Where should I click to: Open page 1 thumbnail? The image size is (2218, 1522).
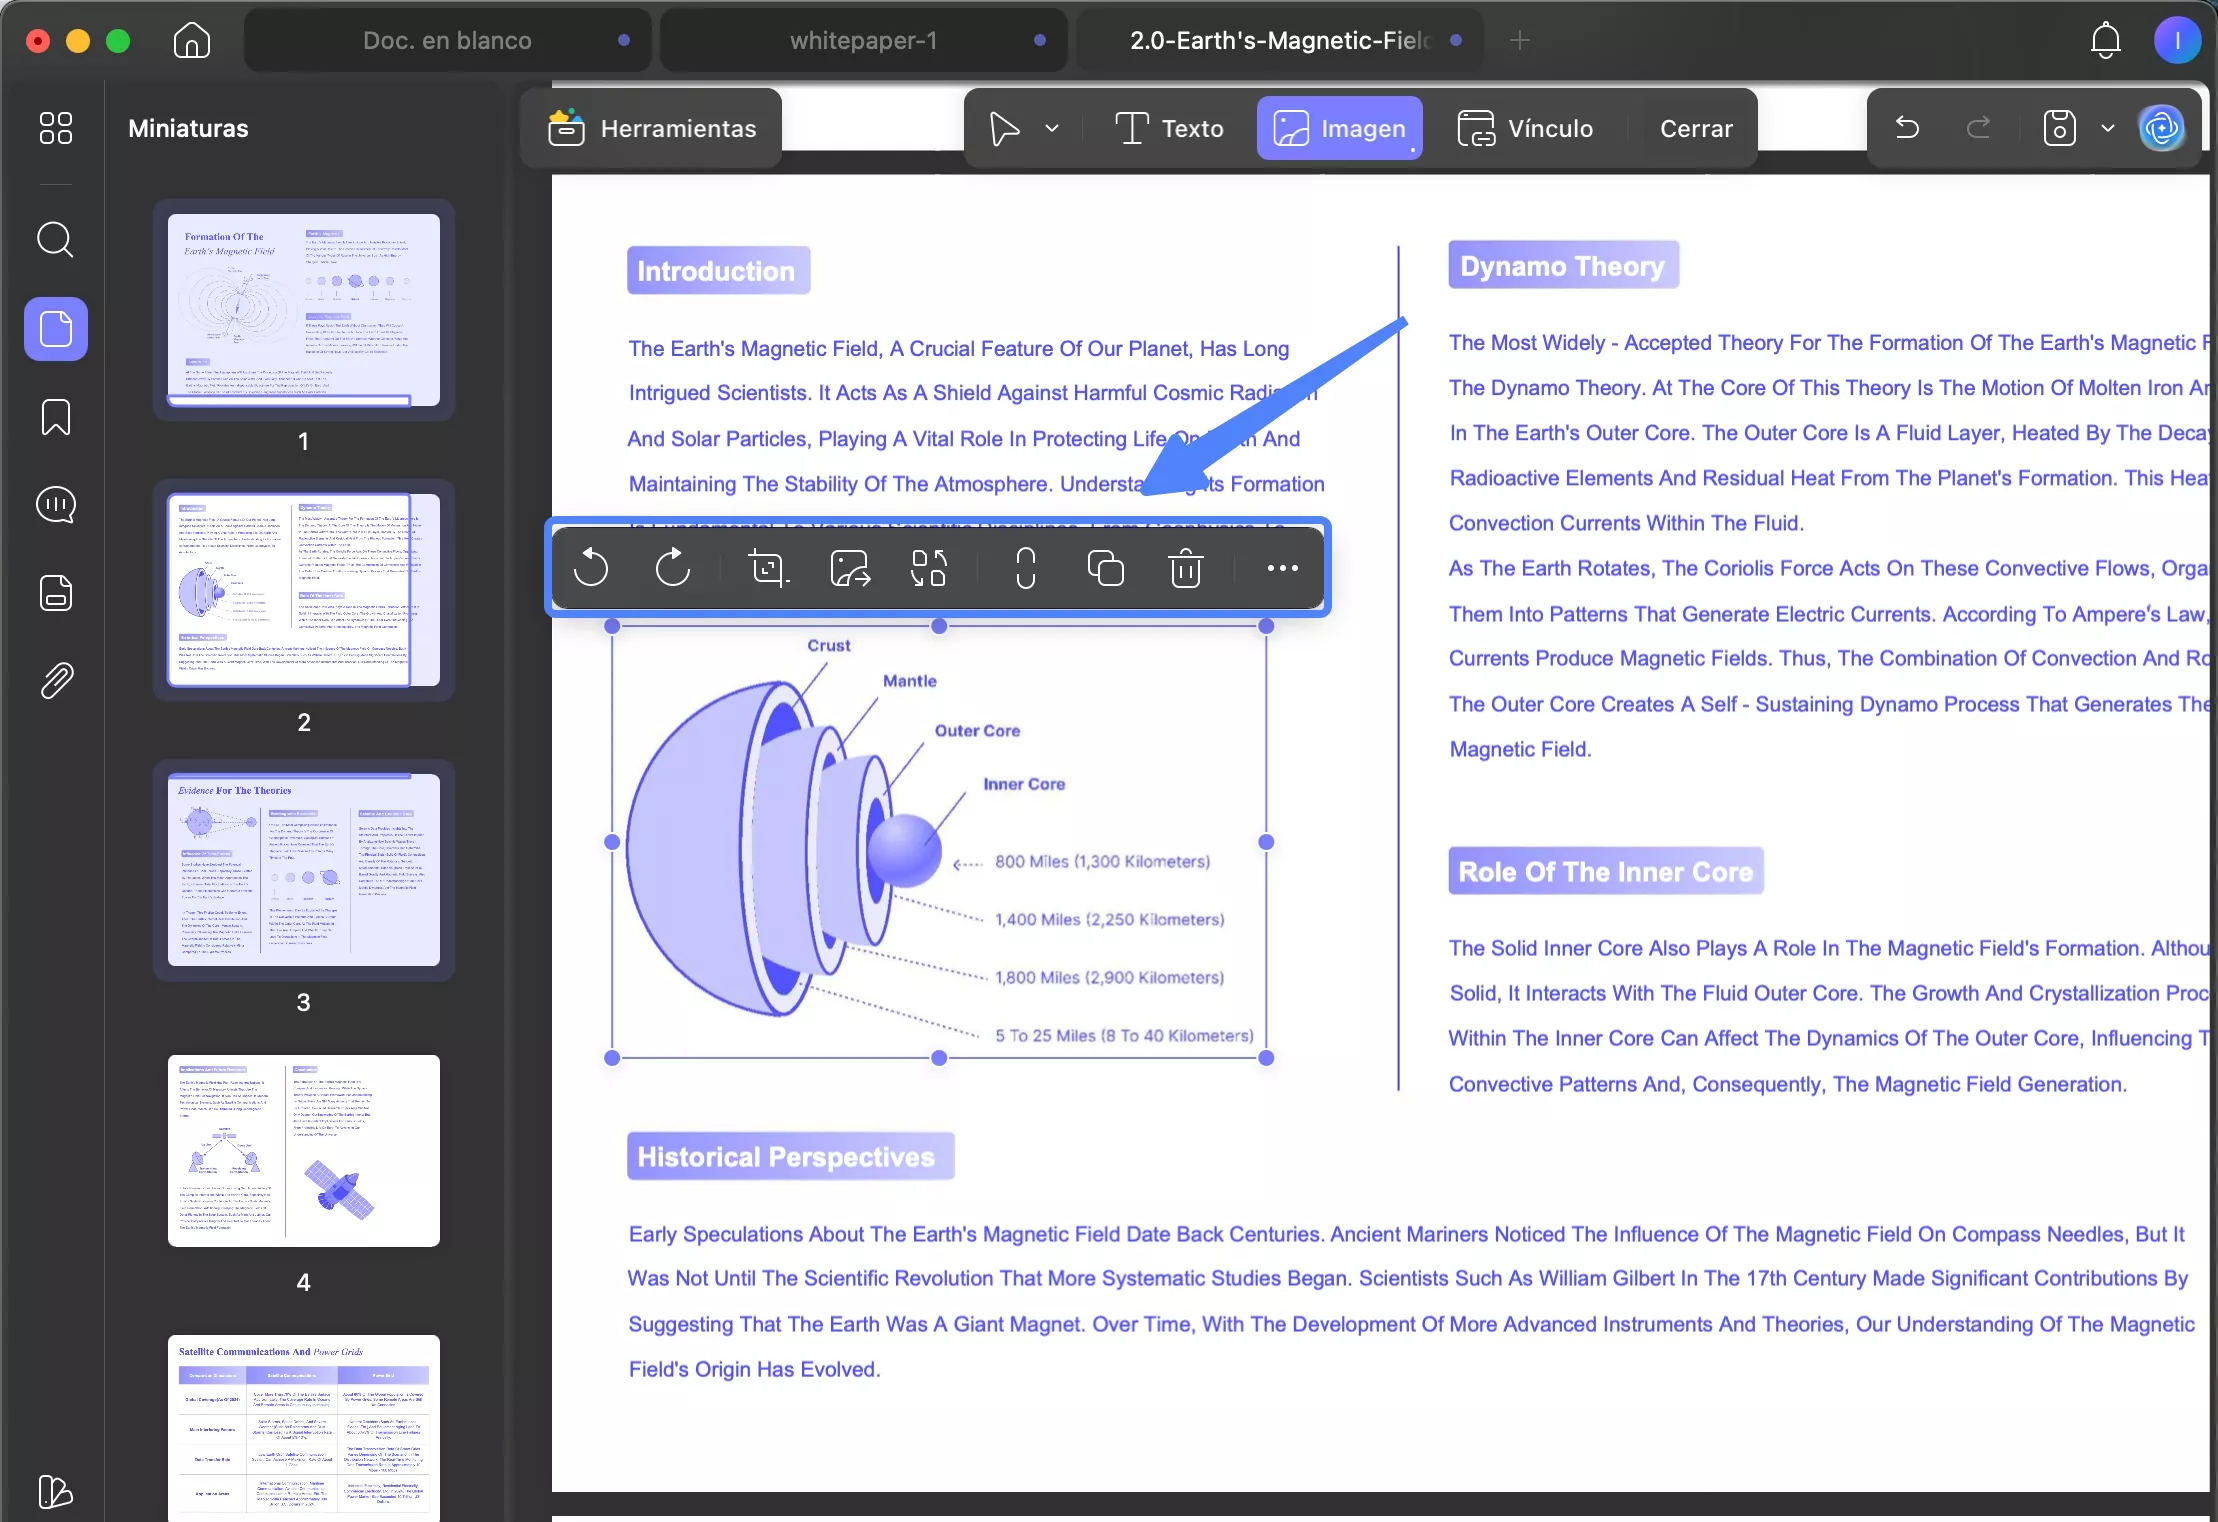[x=303, y=310]
